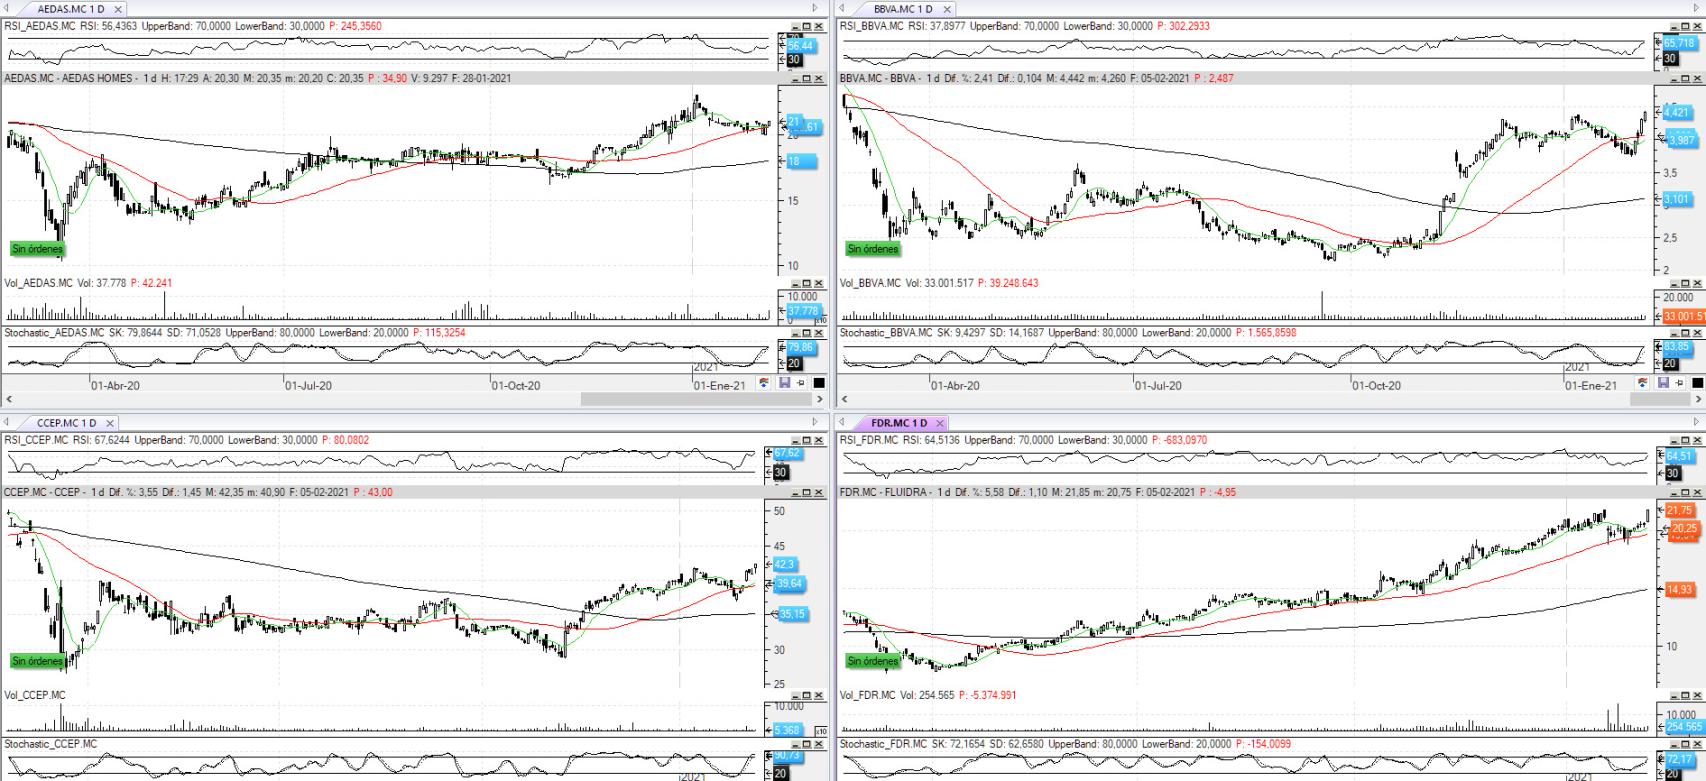The image size is (1706, 781).
Task: Click the save icon in BBVA chart footer
Action: pyautogui.click(x=1663, y=384)
